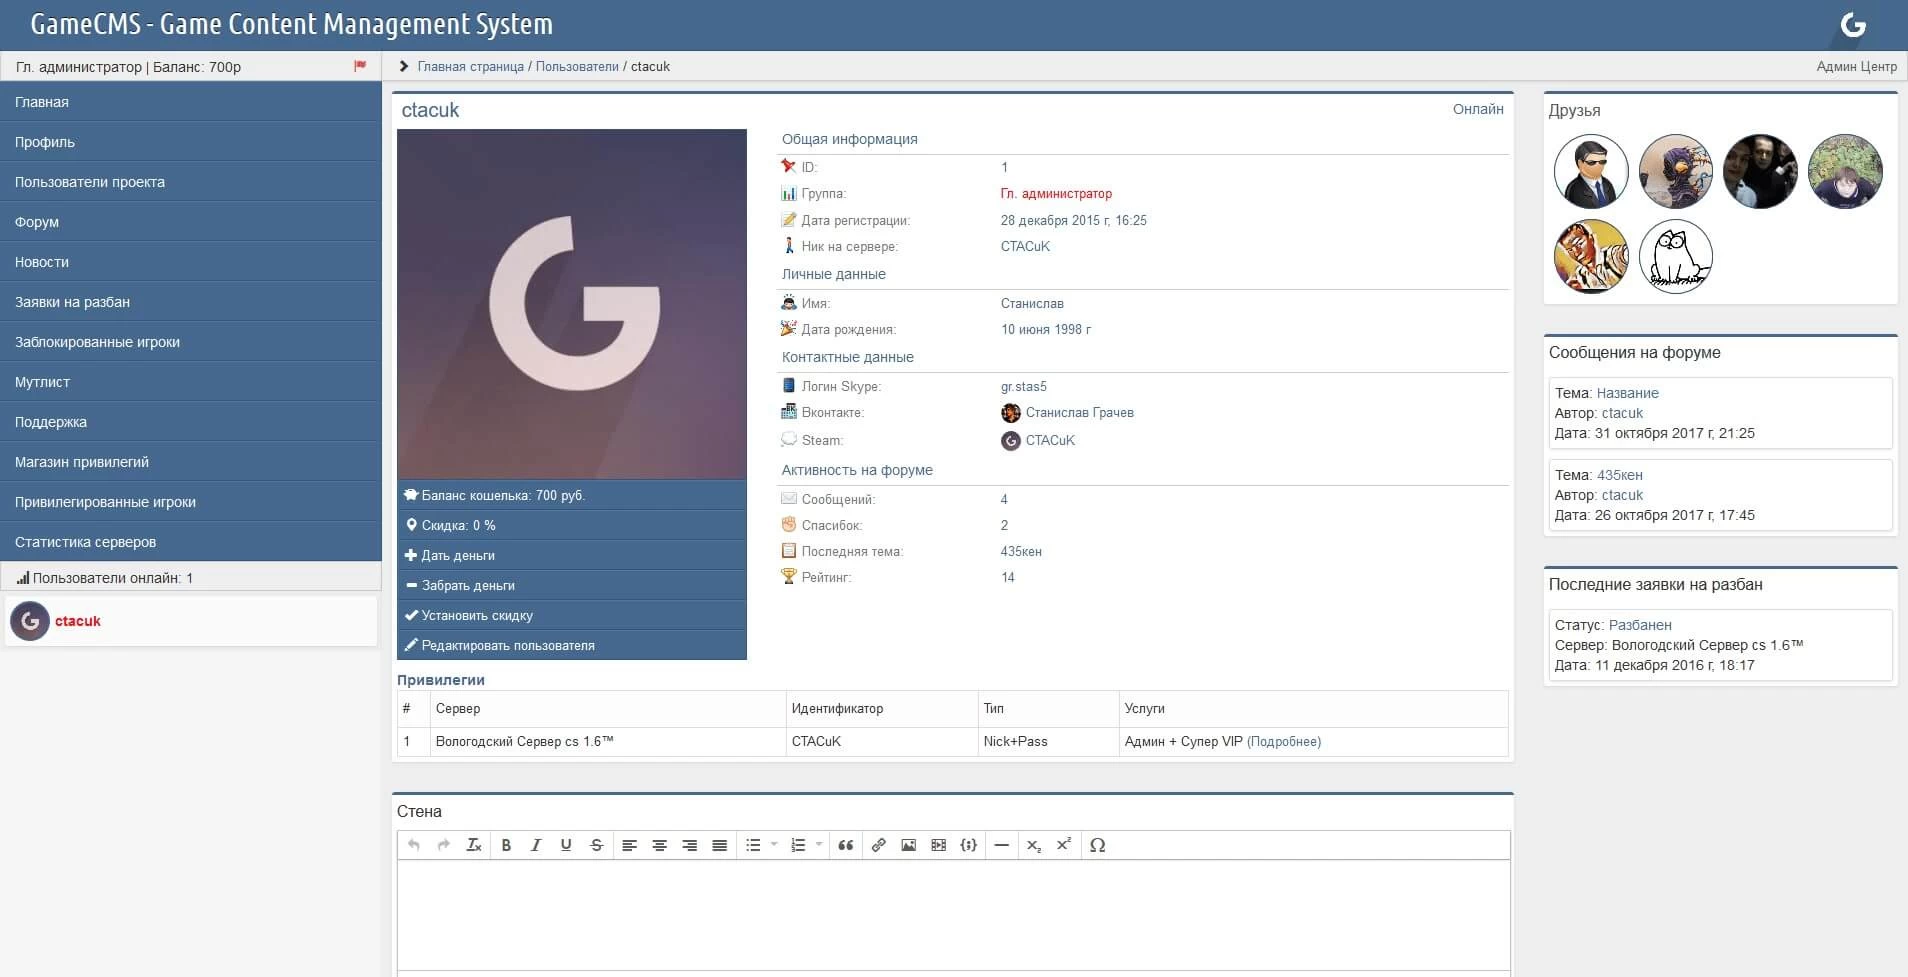Click the Дать деньги button

[458, 555]
